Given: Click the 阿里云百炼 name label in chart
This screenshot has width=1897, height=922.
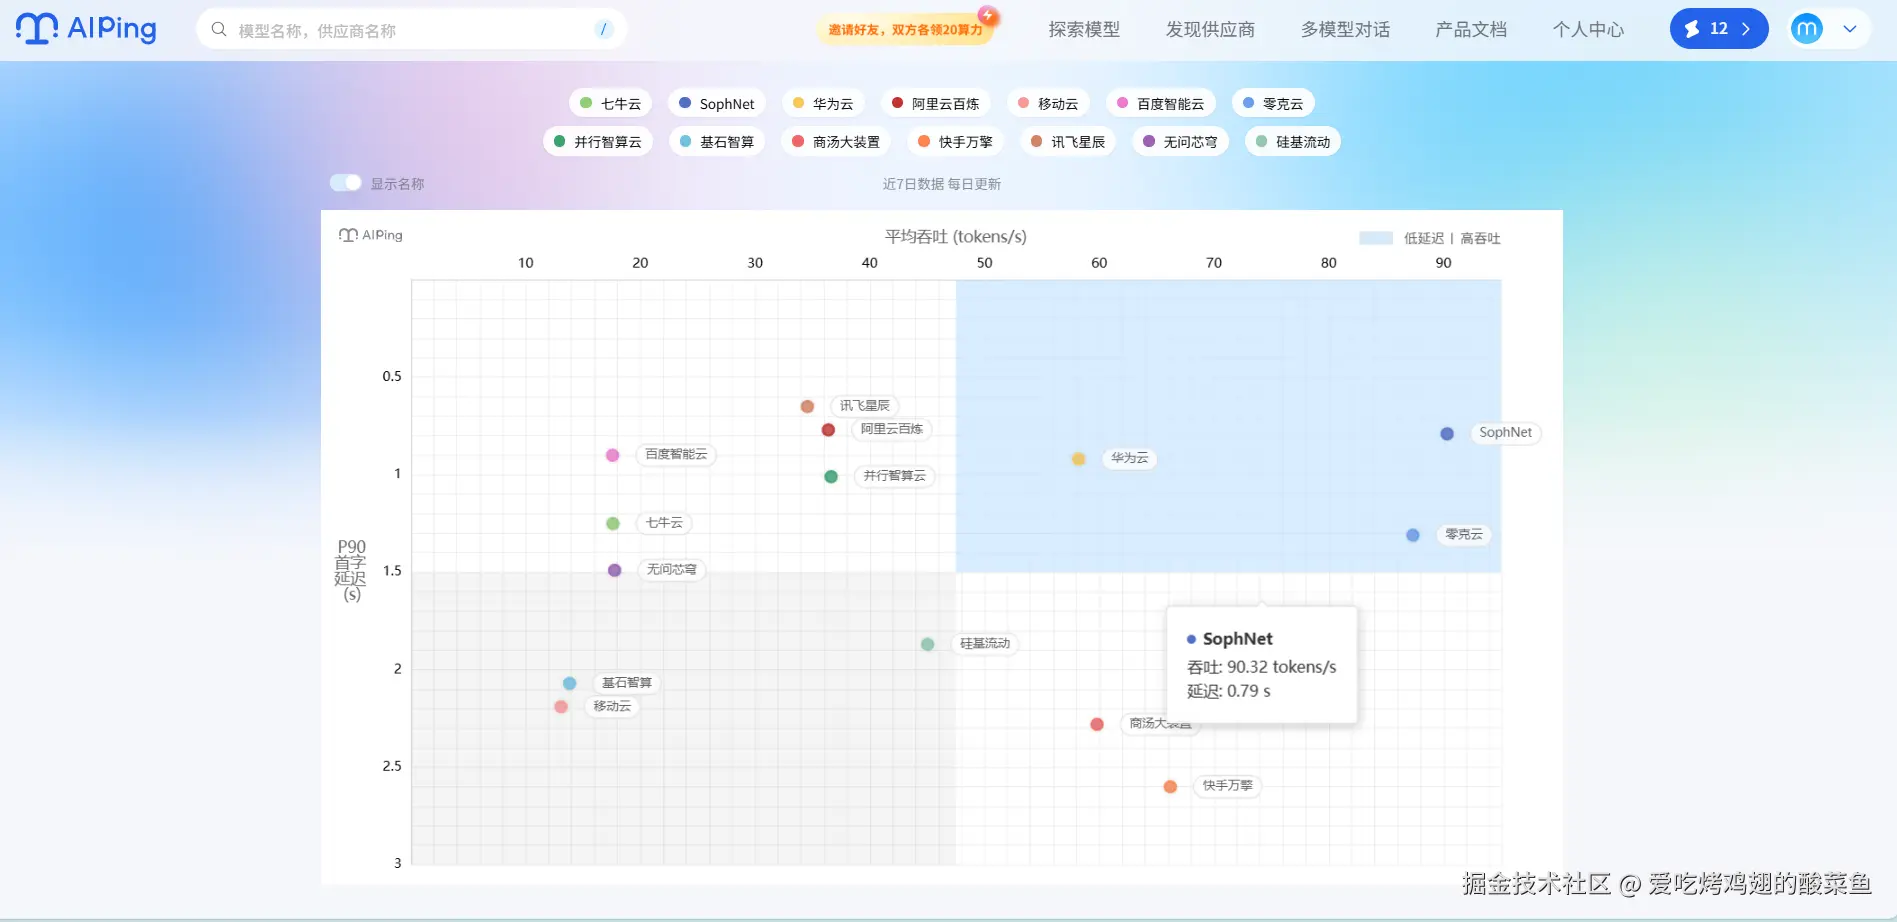Looking at the screenshot, I should 891,429.
